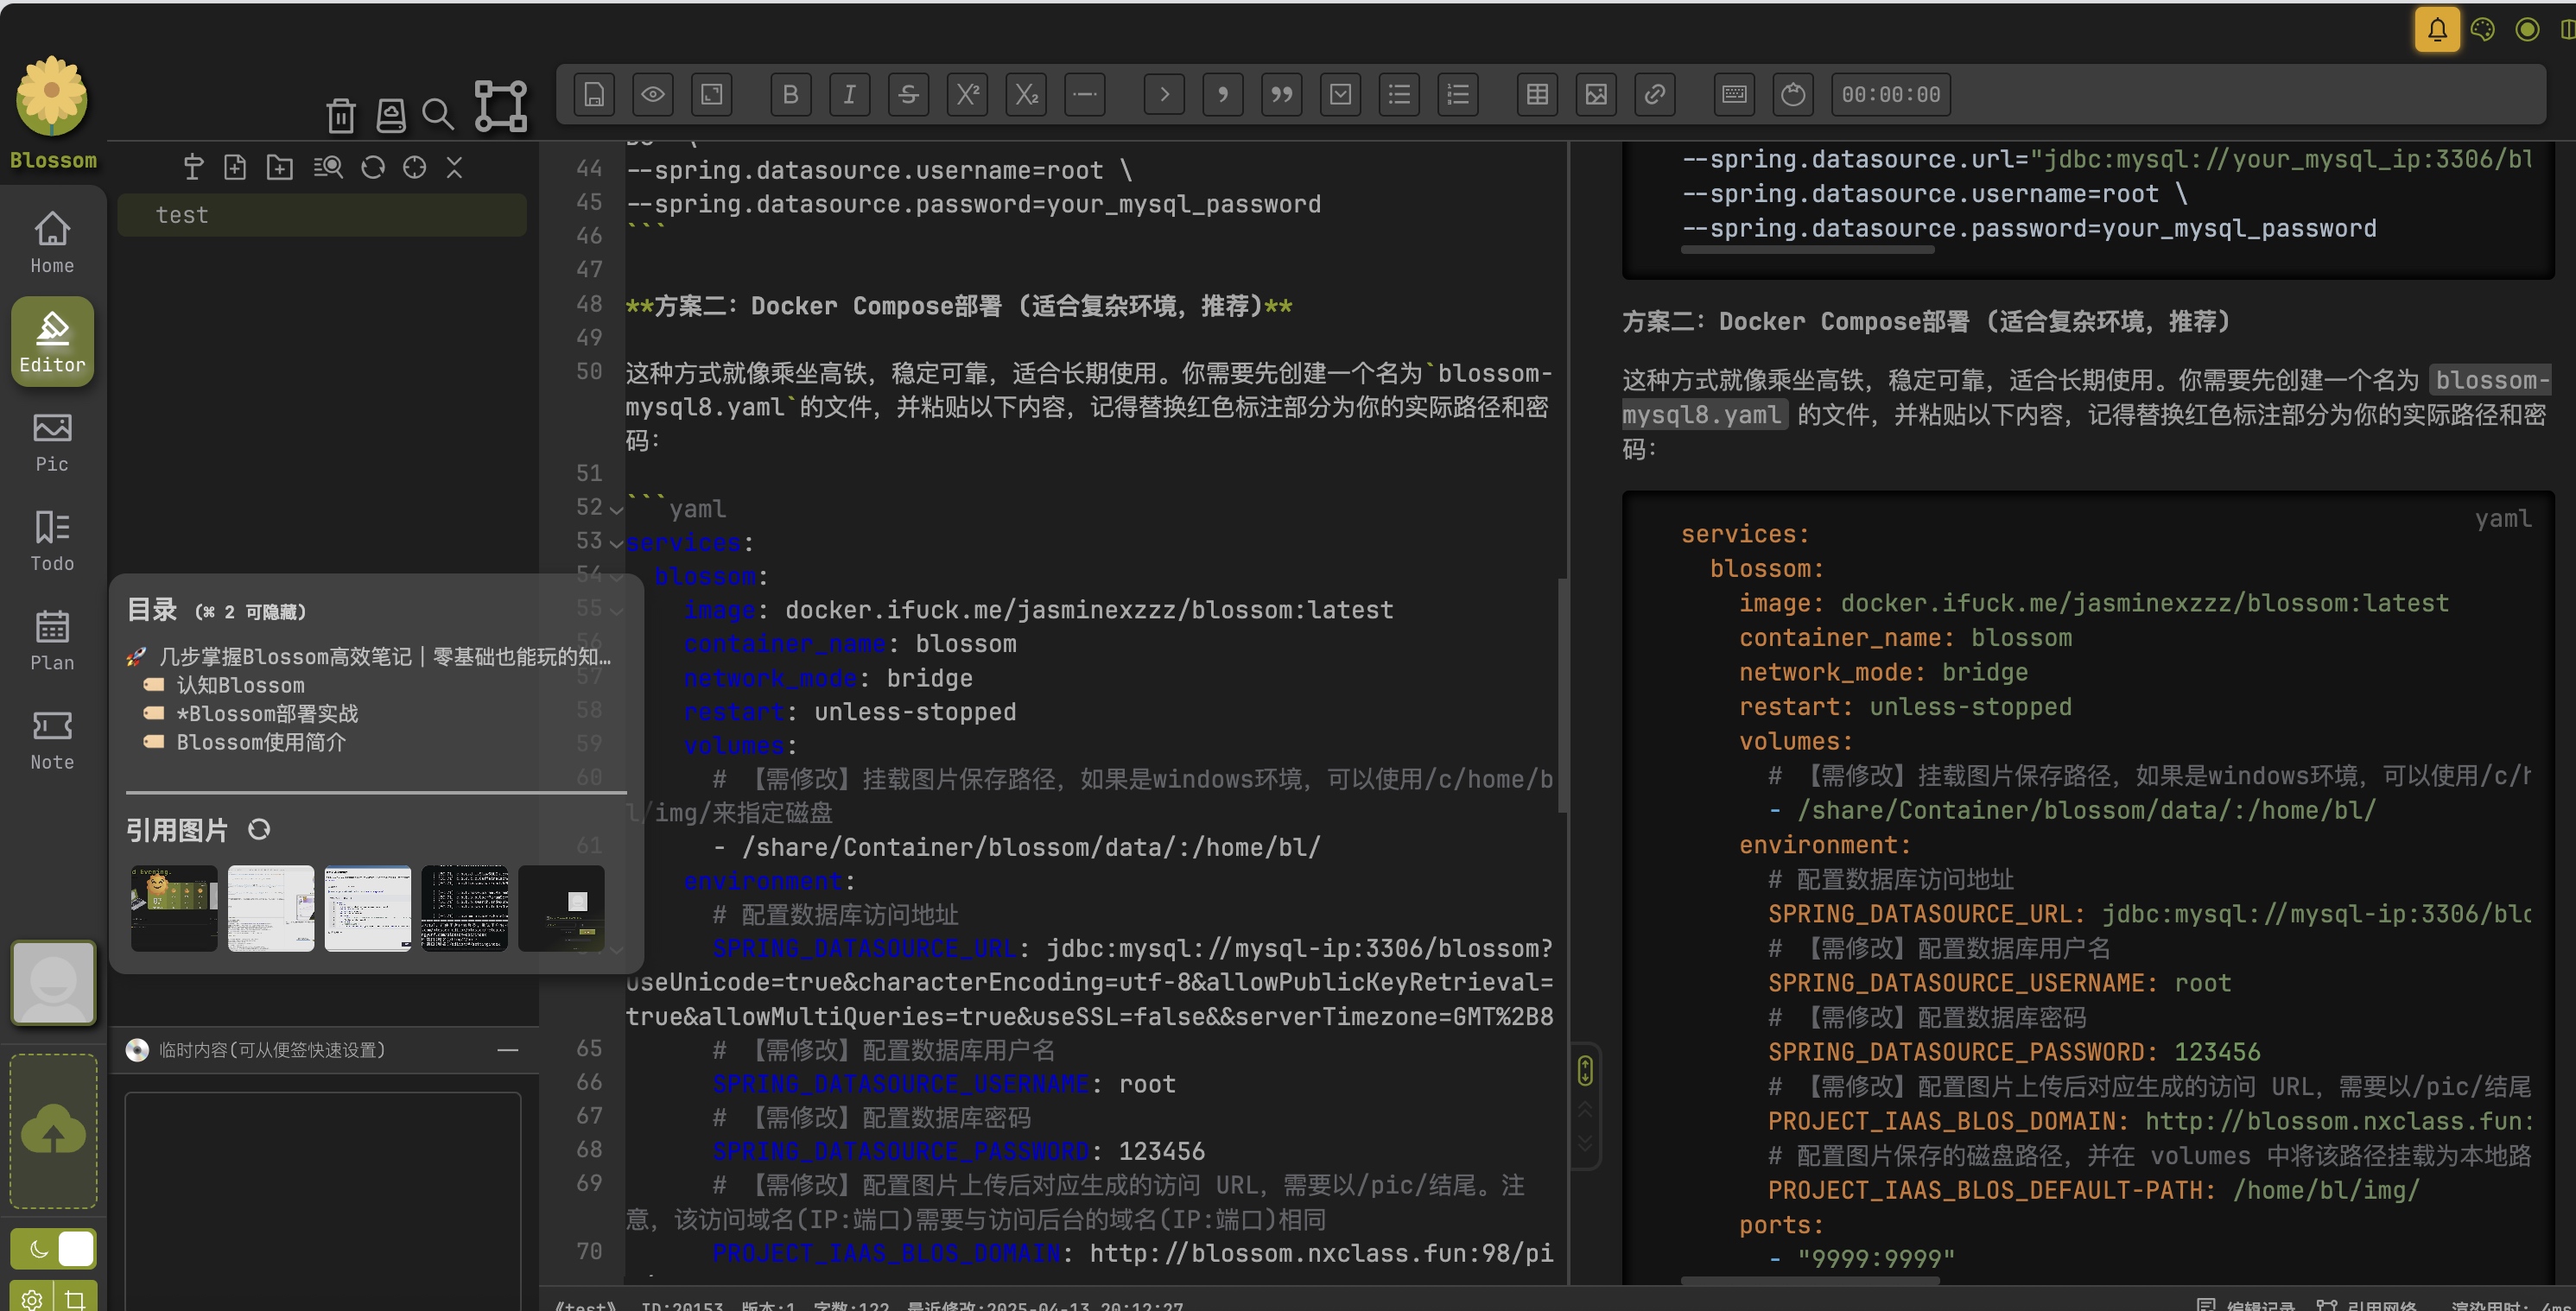
Task: Open the theme palette icon
Action: coord(2483,29)
